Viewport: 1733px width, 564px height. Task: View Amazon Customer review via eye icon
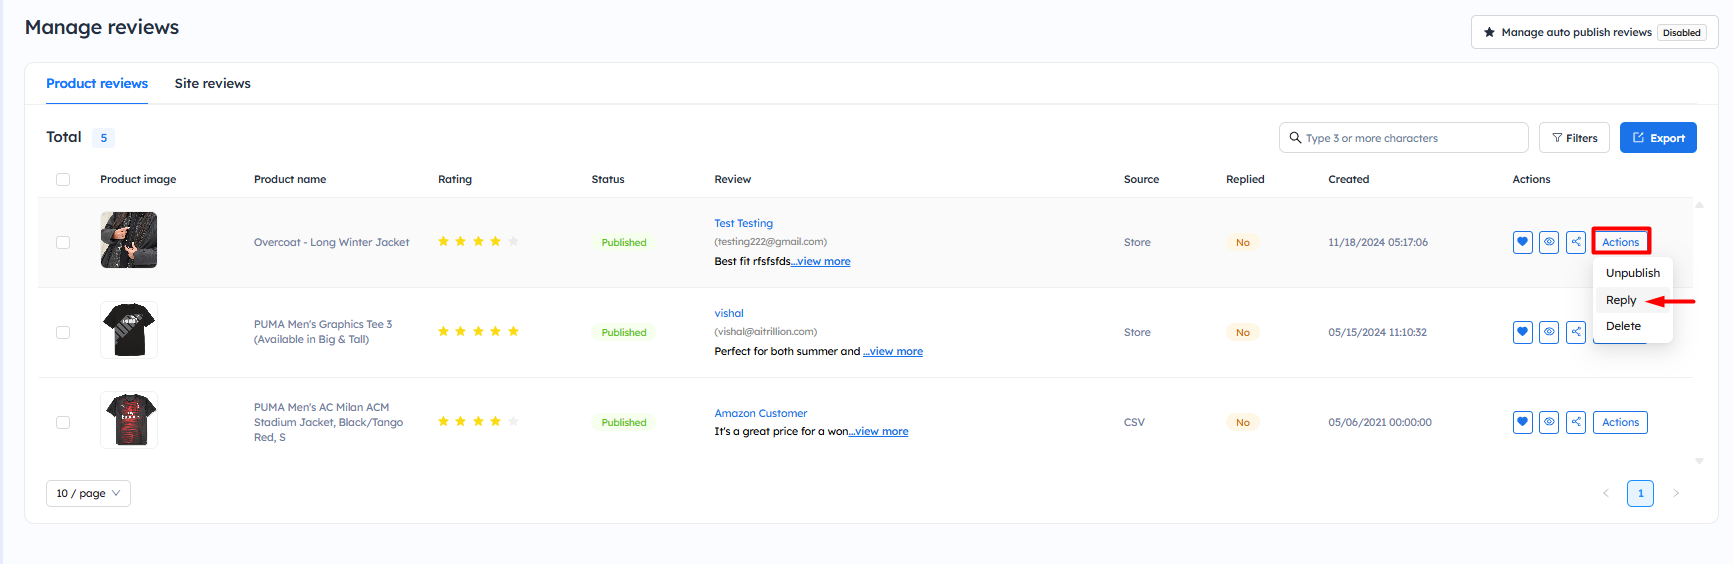pyautogui.click(x=1549, y=422)
